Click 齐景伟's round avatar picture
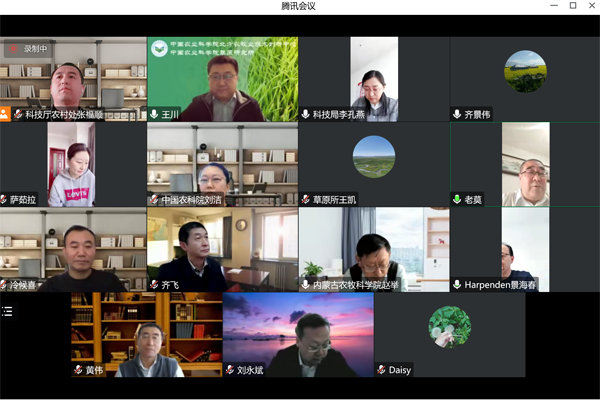 [x=525, y=71]
